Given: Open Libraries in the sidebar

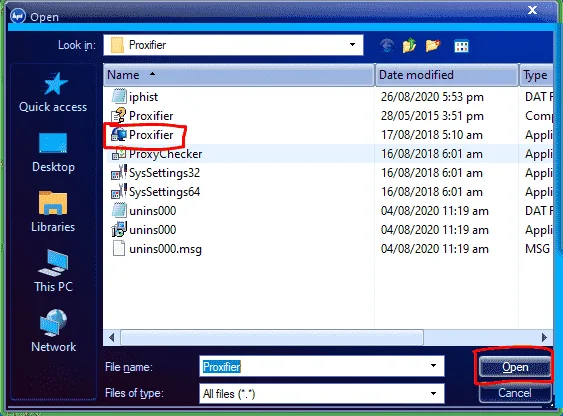Looking at the screenshot, I should (x=53, y=212).
